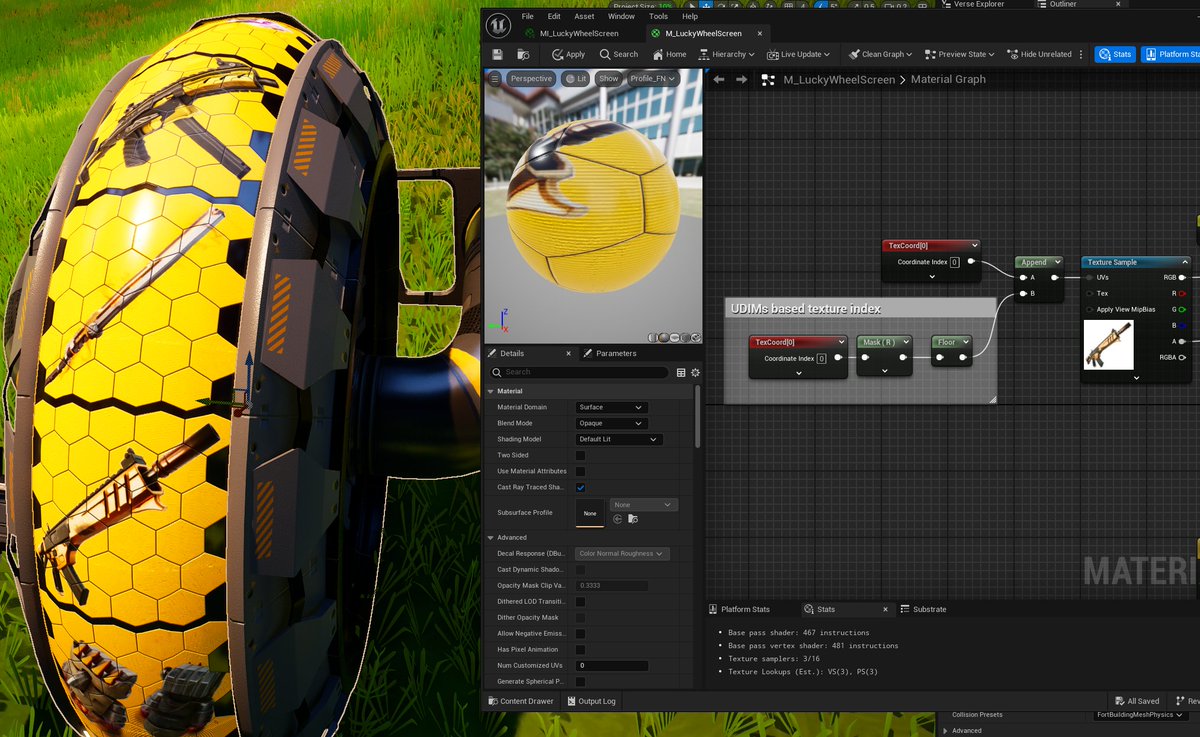
Task: Click the Lit view mode button
Action: (575, 78)
